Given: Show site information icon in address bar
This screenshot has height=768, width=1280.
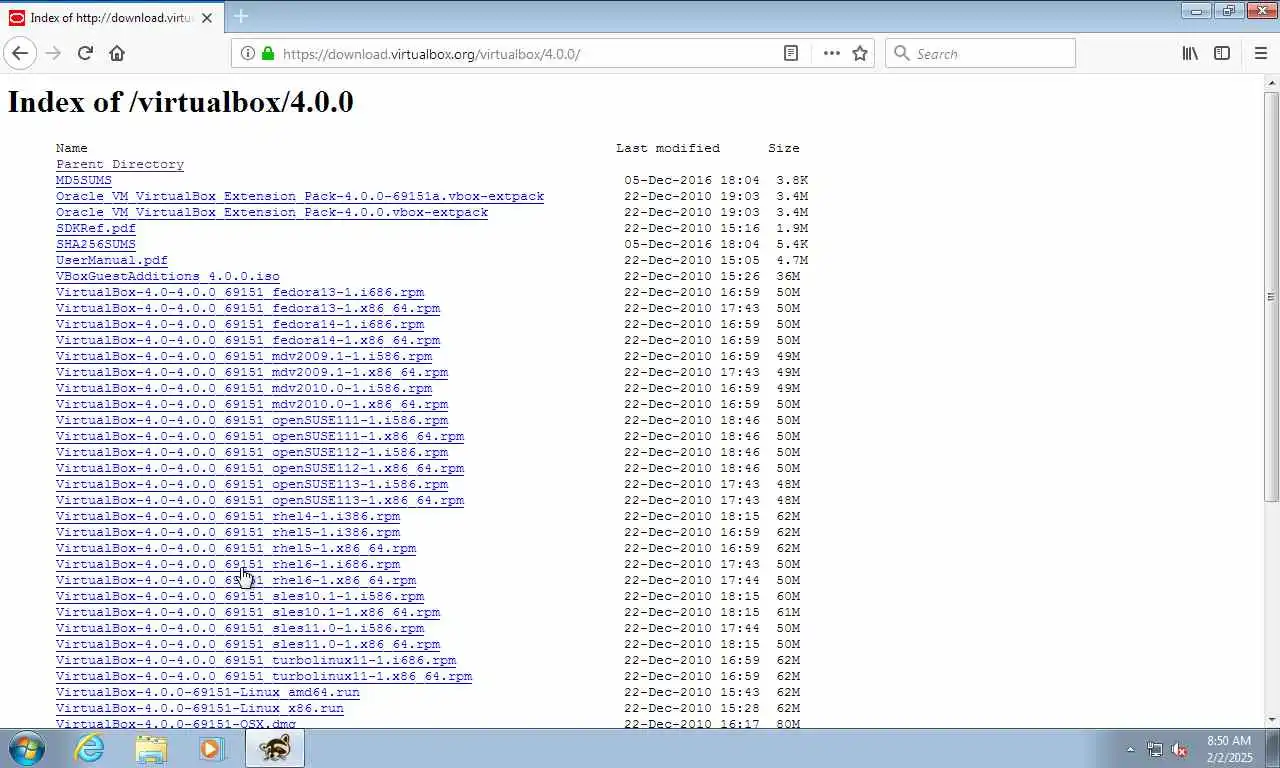Looking at the screenshot, I should [x=247, y=53].
